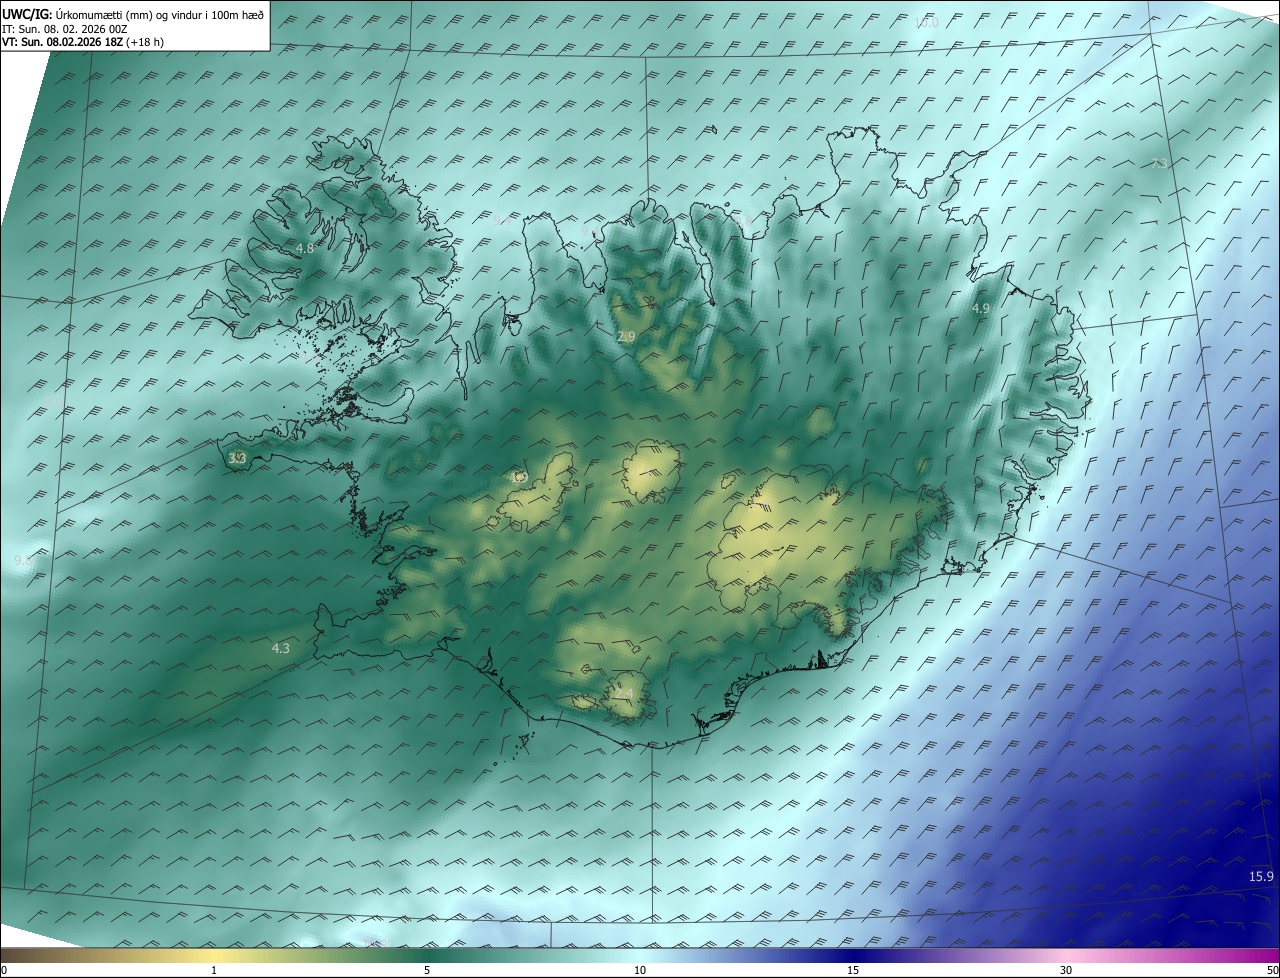Click the 3.3 value on the western peninsula

(x=237, y=458)
